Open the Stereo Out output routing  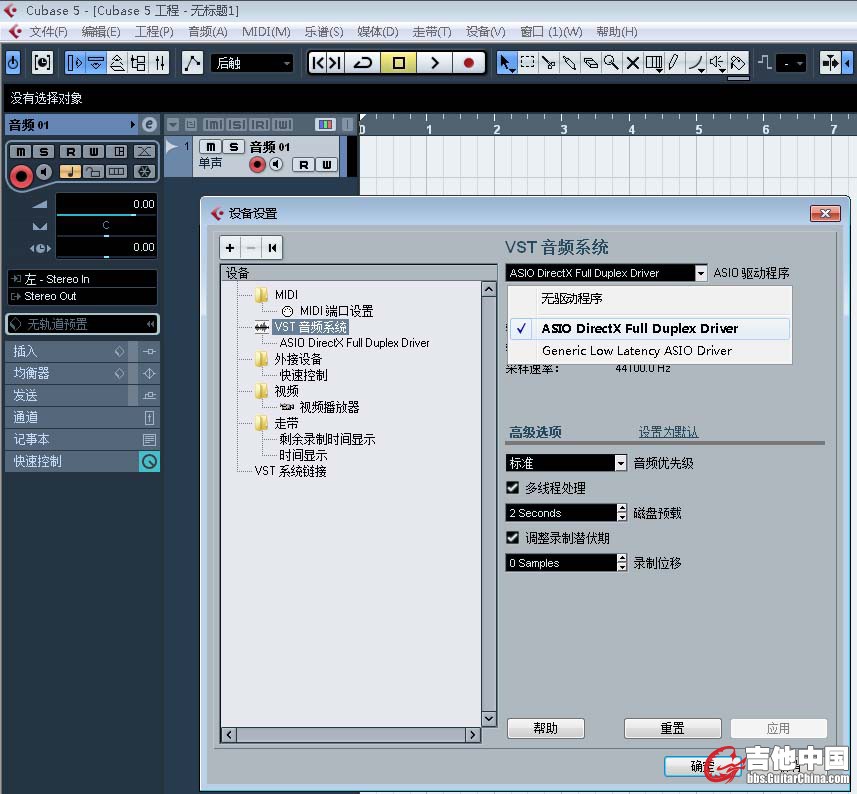point(83,296)
